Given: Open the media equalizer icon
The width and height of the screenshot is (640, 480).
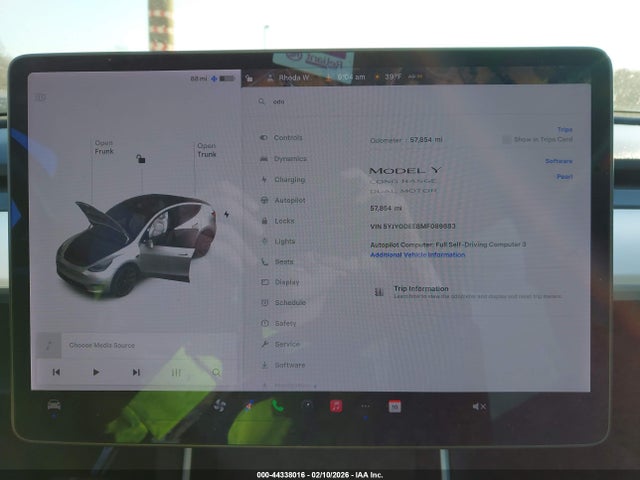Looking at the screenshot, I should coord(176,372).
